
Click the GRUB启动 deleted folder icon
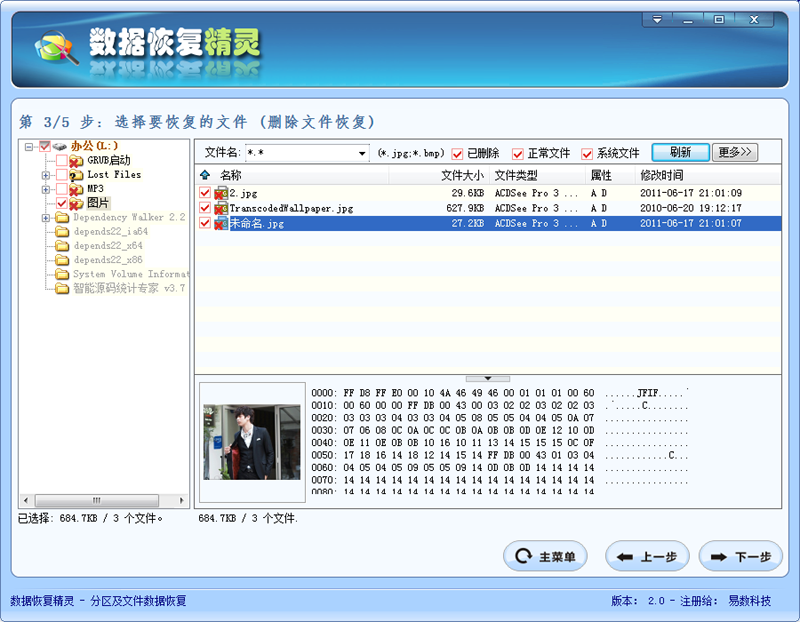[x=76, y=161]
